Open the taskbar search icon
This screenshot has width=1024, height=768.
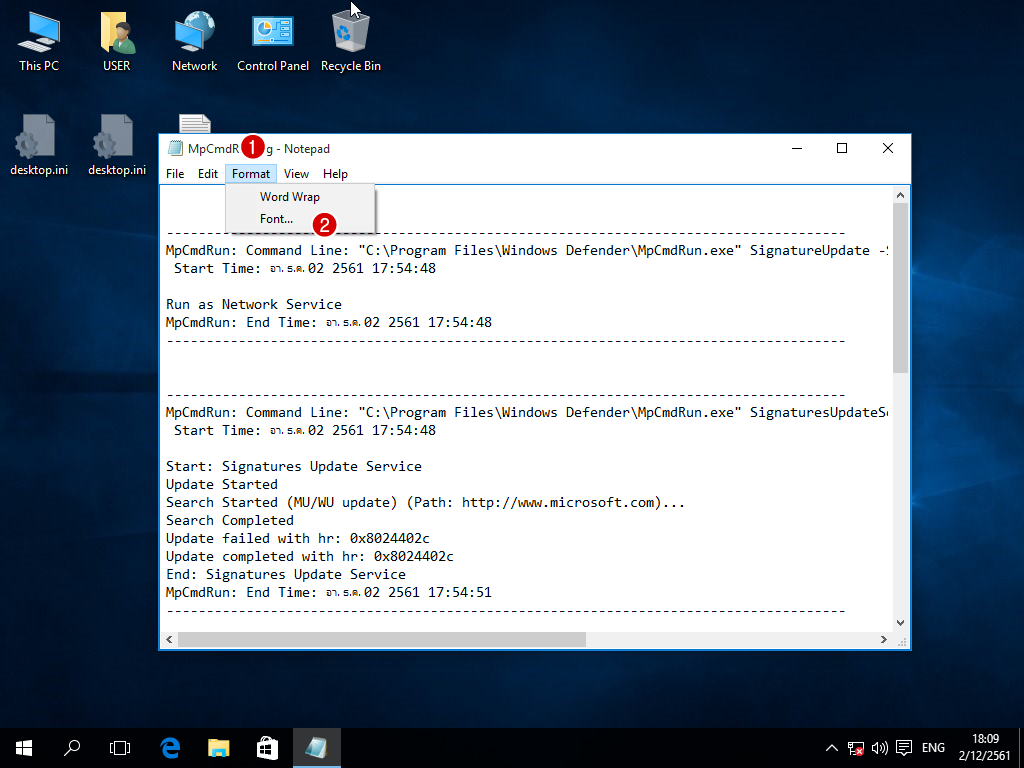click(72, 747)
